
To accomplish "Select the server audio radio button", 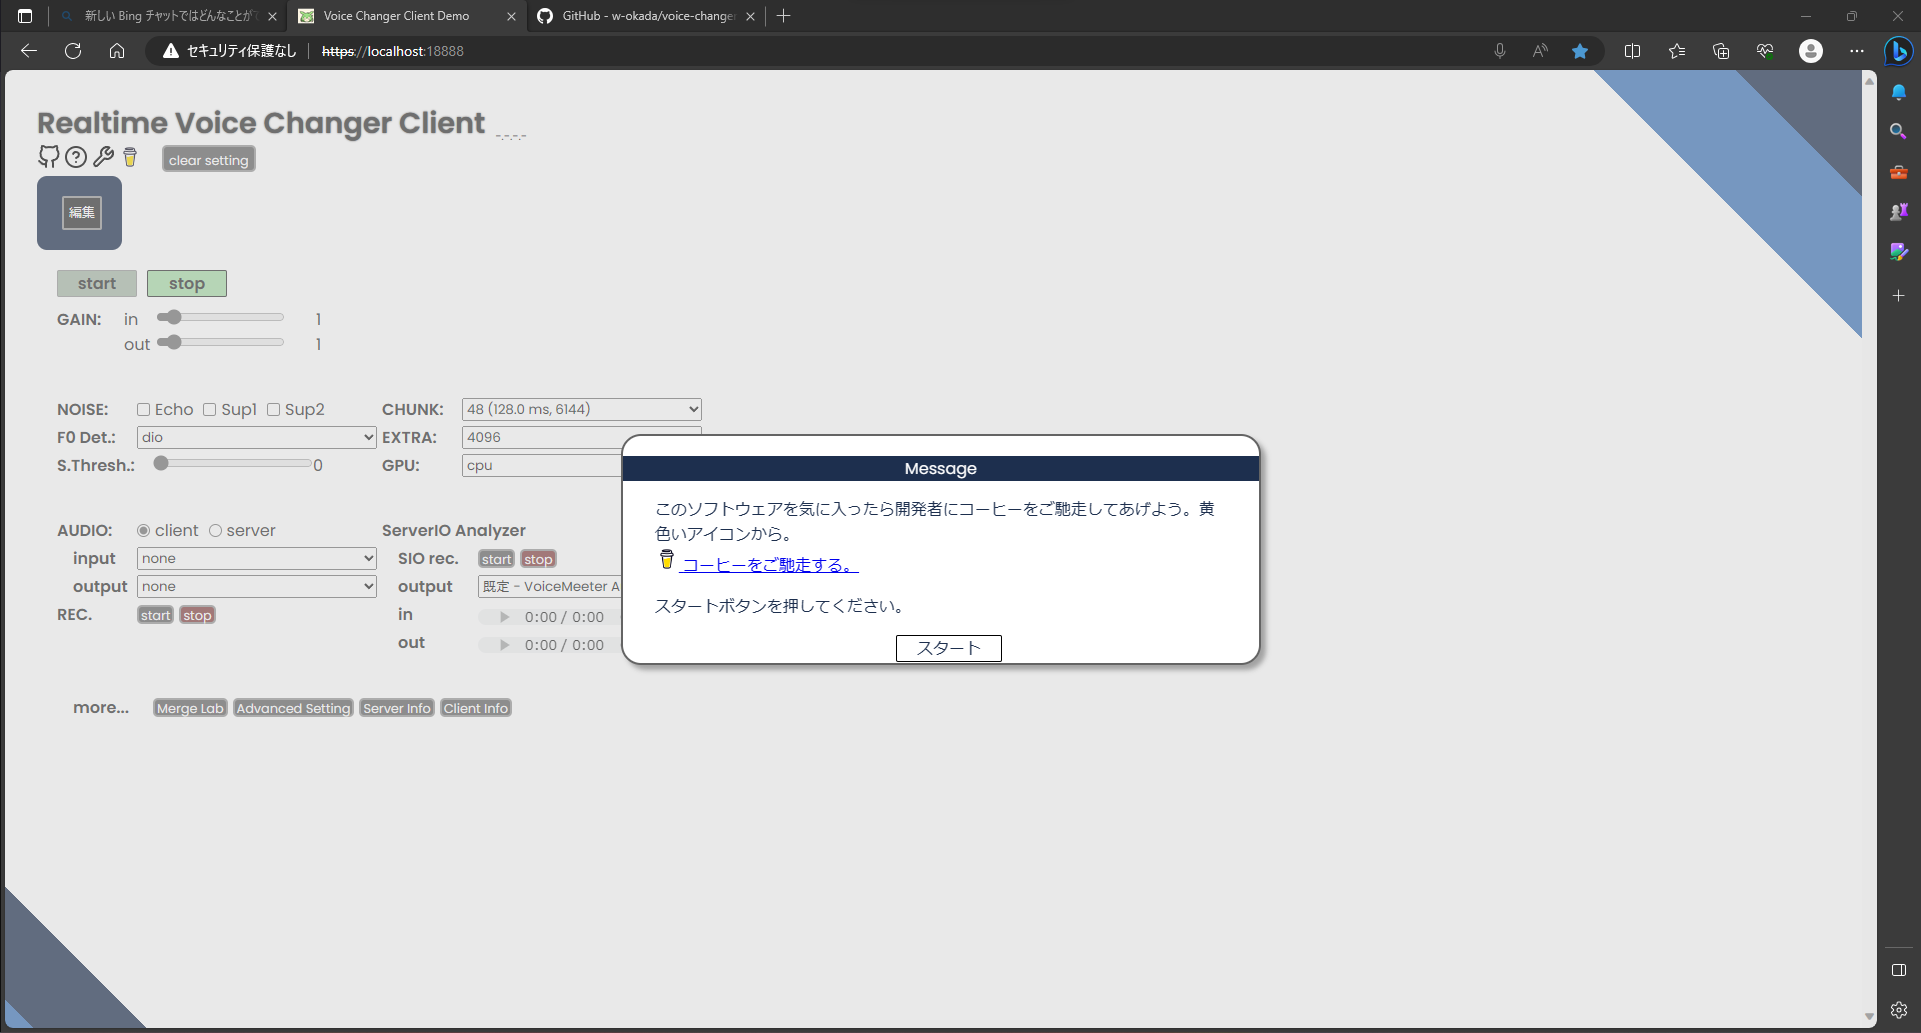I will tap(216, 530).
